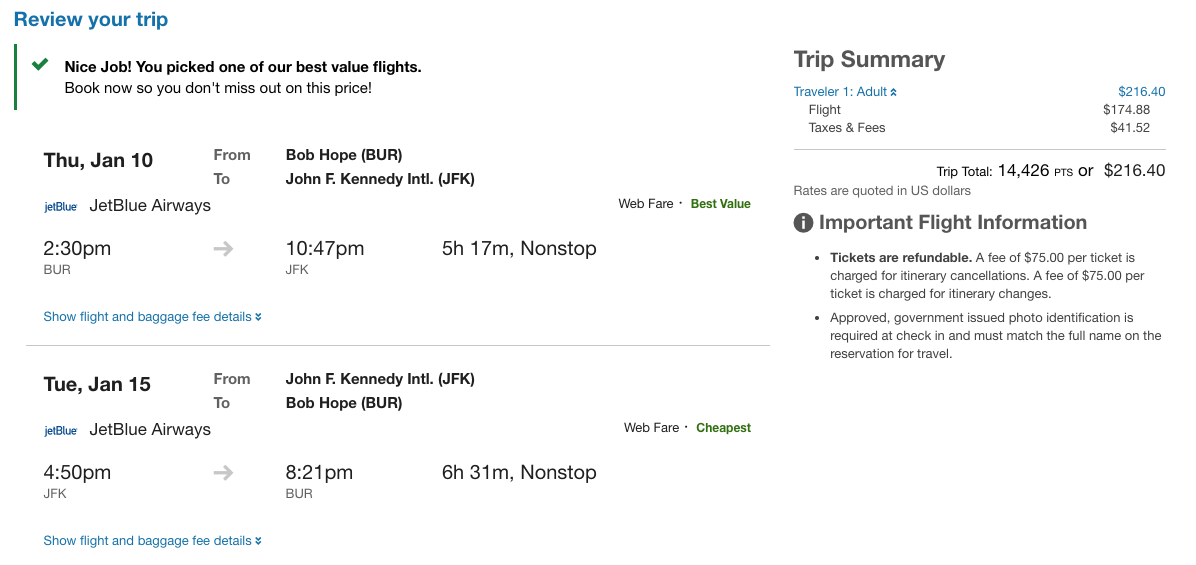The image size is (1196, 565).
Task: Click the Best Value fare label
Action: click(720, 204)
